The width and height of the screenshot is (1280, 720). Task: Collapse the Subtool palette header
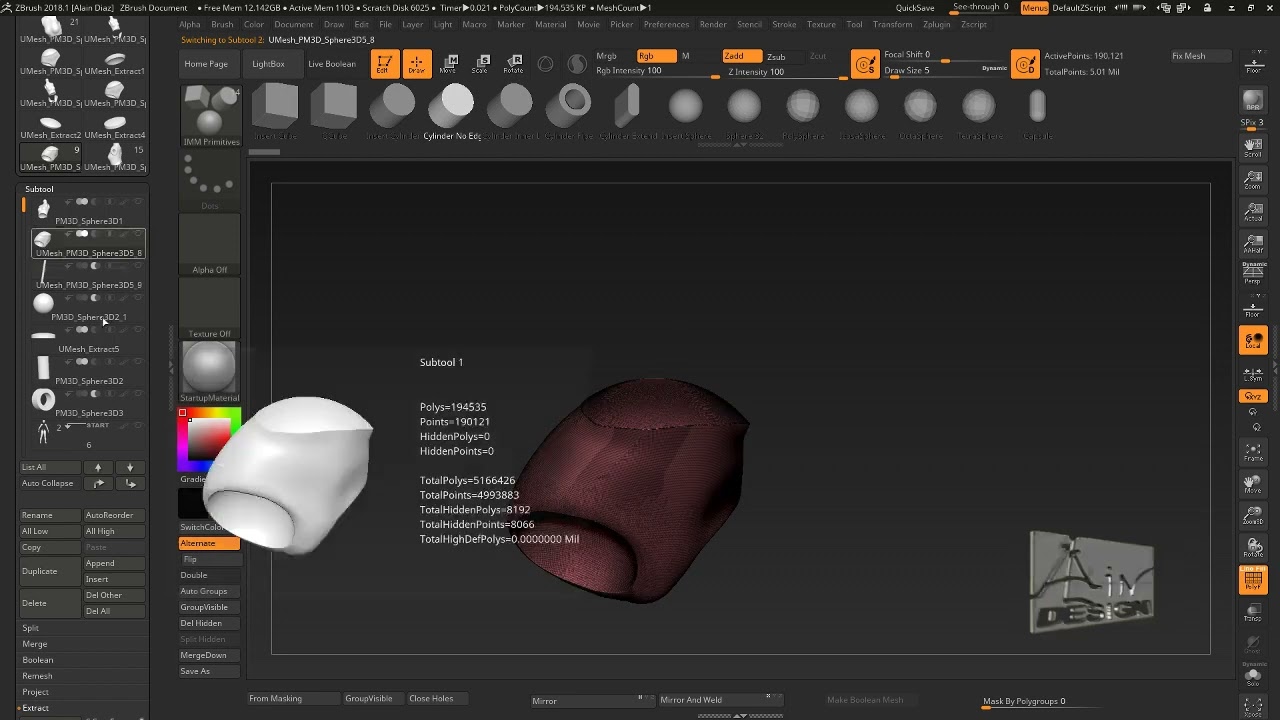pos(40,189)
